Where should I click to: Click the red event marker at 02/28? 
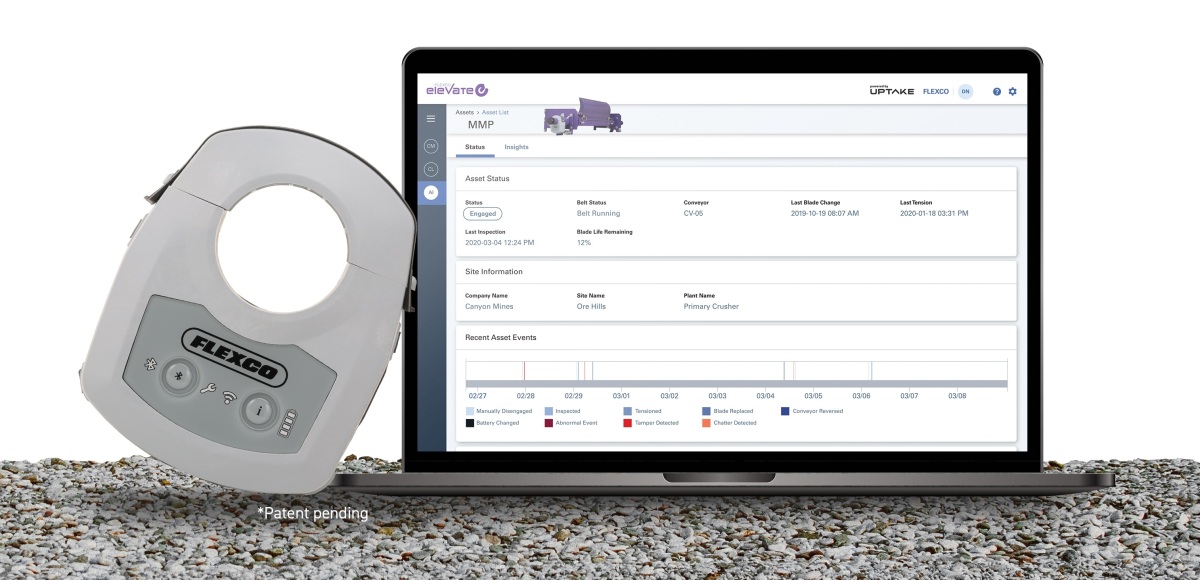point(524,370)
